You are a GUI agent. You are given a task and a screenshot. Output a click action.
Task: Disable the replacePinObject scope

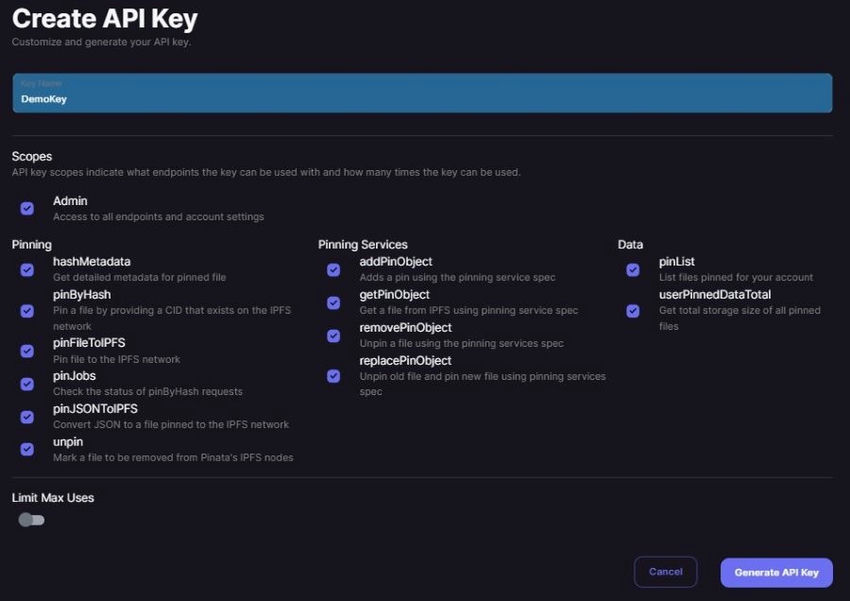333,376
